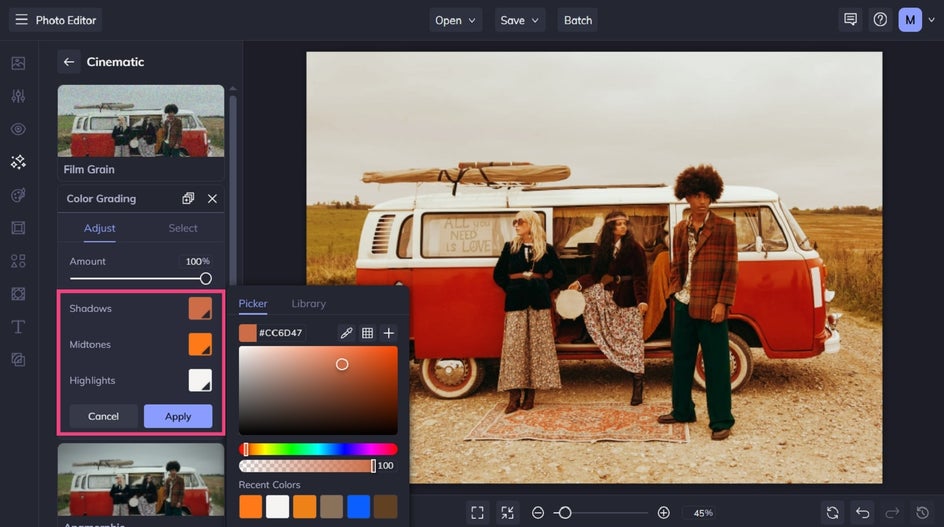
Task: Click the fit-to-screen icon in bottom bar
Action: (477, 513)
